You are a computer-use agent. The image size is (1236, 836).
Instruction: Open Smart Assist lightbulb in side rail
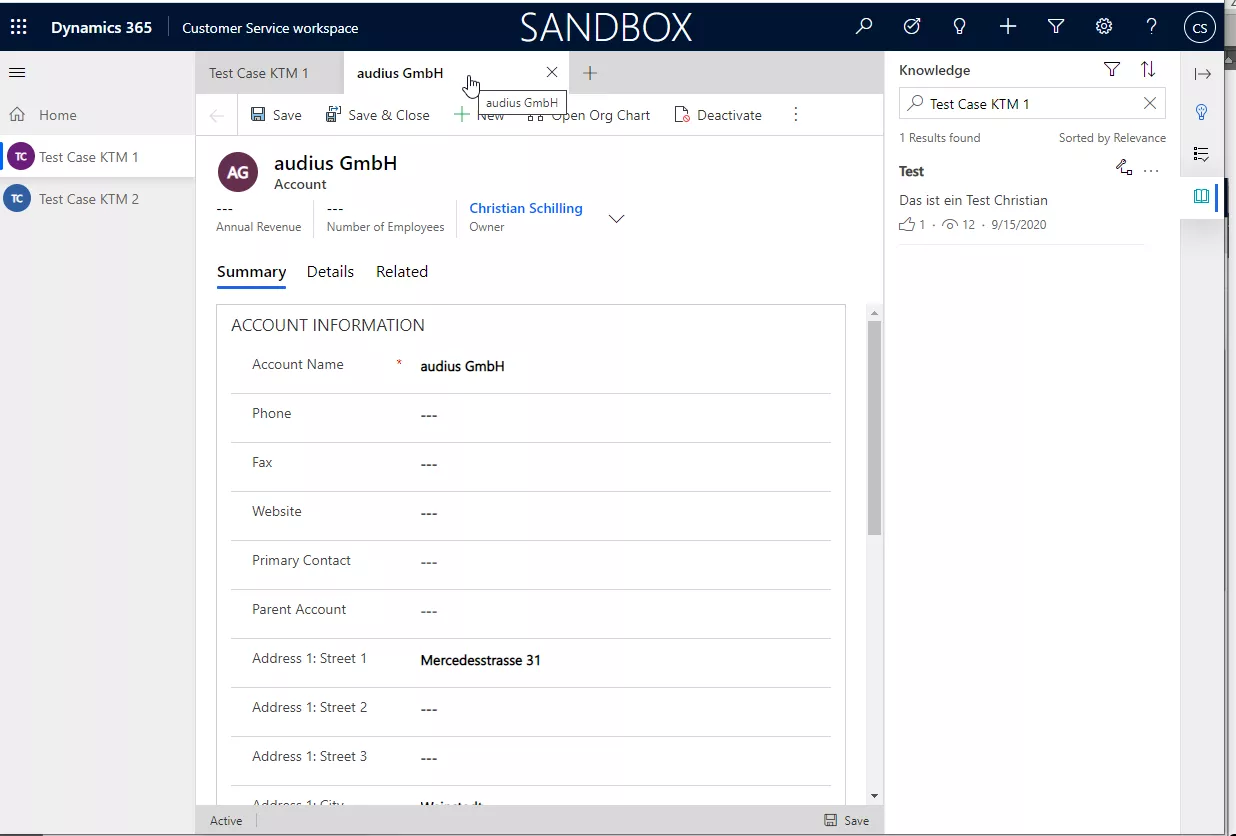coord(1202,112)
